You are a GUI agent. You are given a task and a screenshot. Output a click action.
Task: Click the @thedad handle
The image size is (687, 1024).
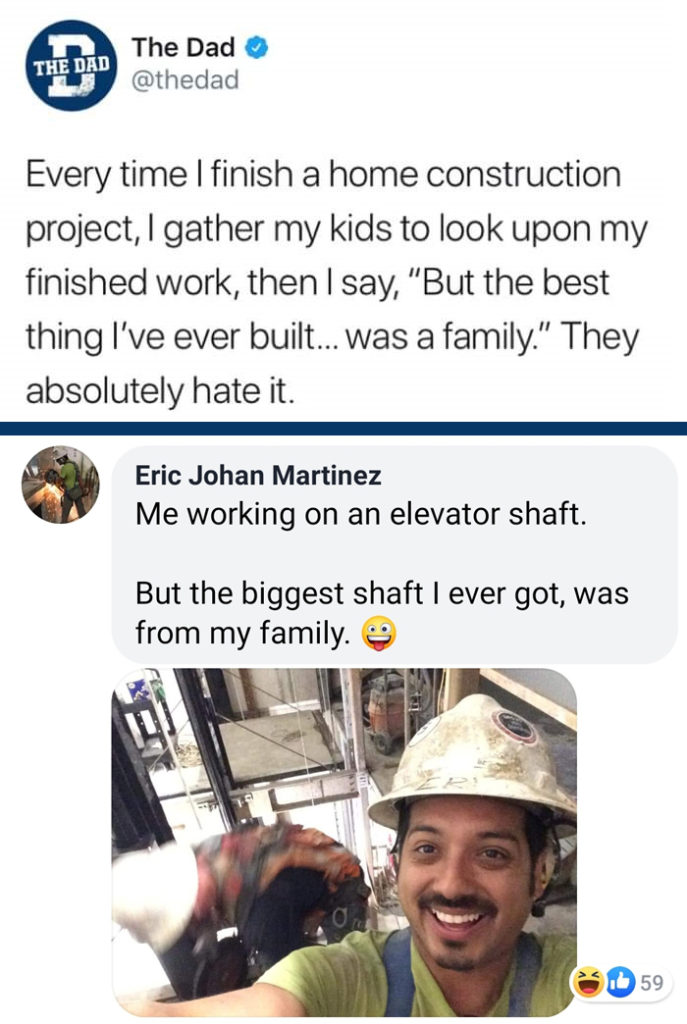pos(186,80)
